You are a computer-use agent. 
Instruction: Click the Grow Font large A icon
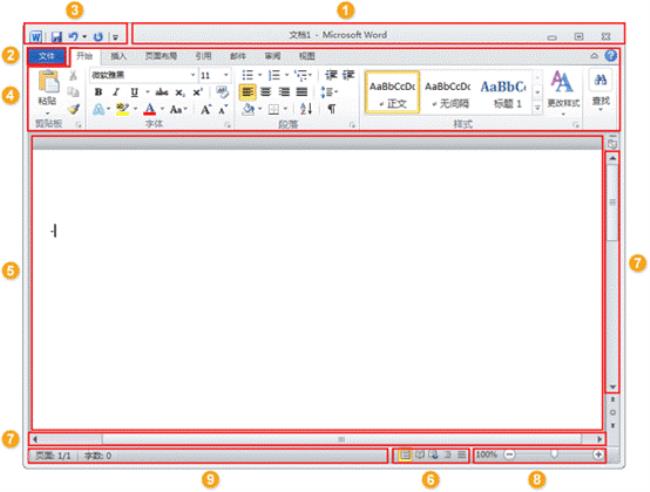tap(206, 109)
